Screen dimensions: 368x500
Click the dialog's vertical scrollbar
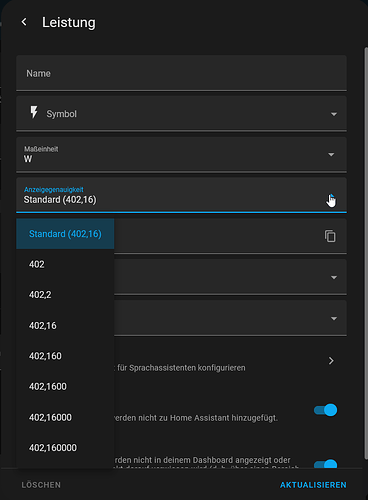pos(366,253)
